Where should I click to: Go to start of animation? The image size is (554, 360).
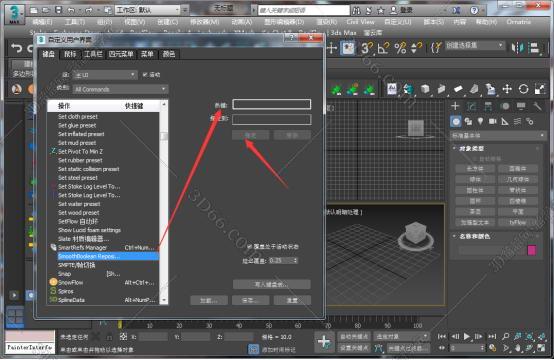point(442,337)
